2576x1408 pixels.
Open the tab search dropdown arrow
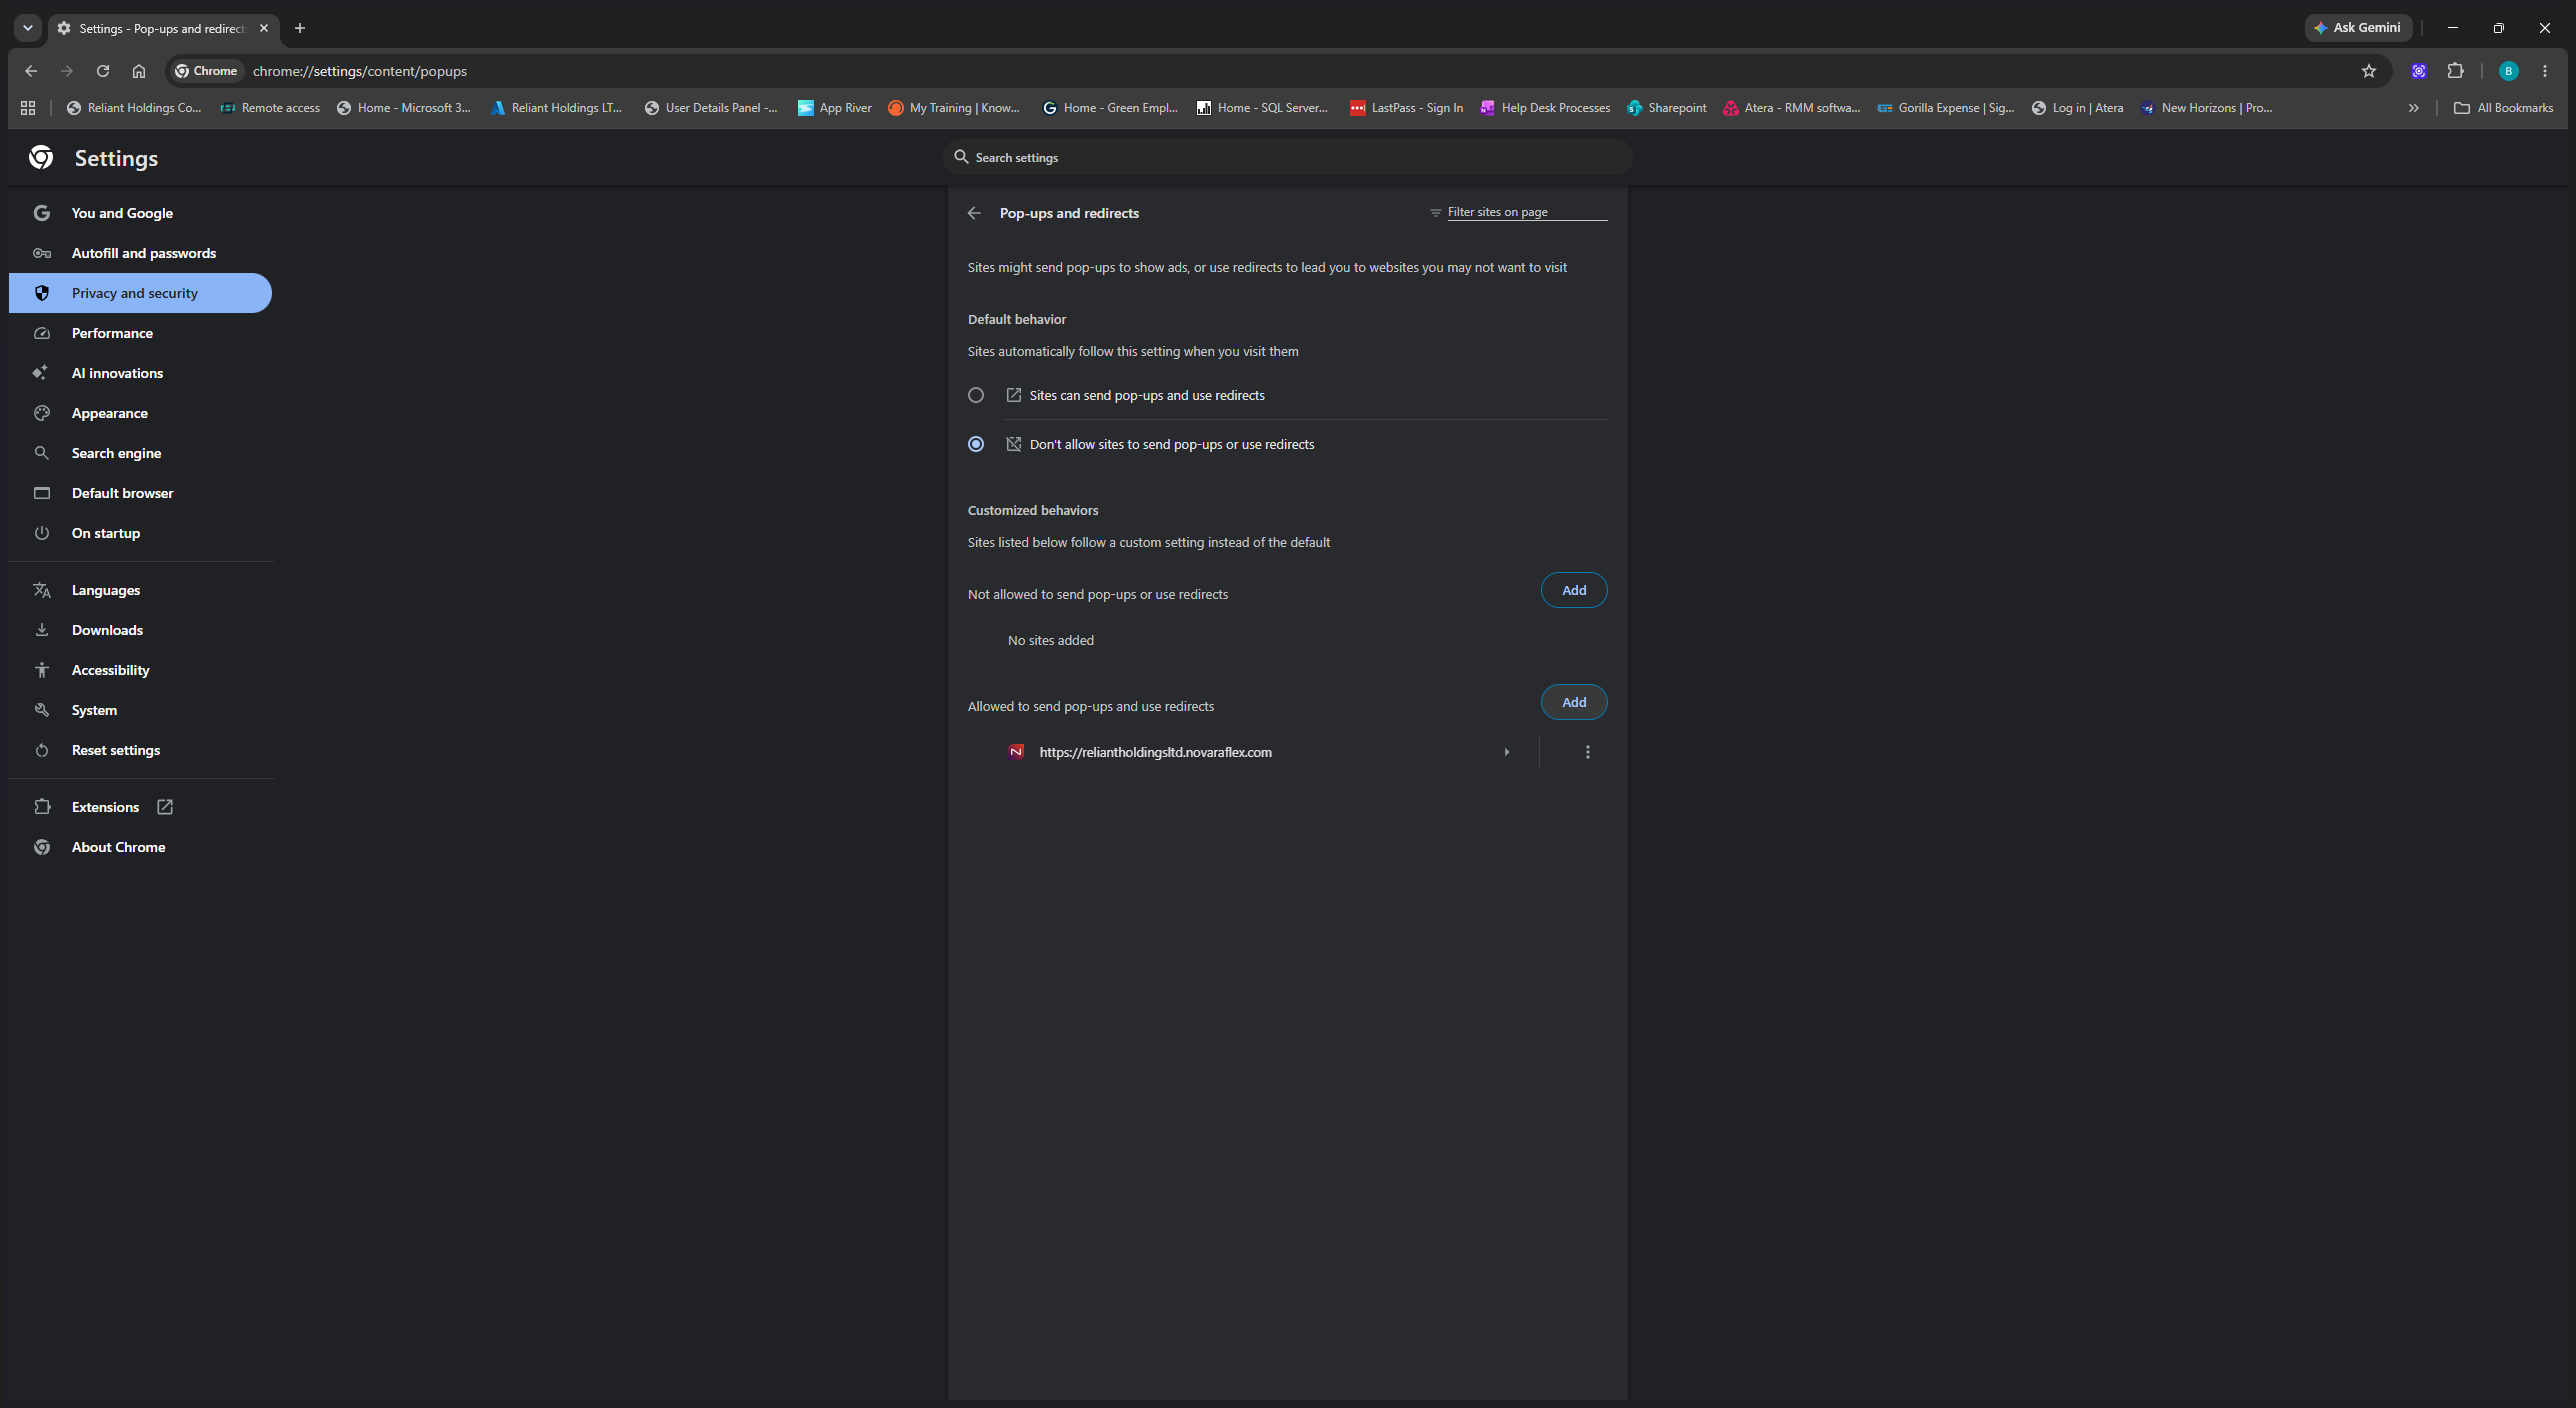pyautogui.click(x=28, y=28)
